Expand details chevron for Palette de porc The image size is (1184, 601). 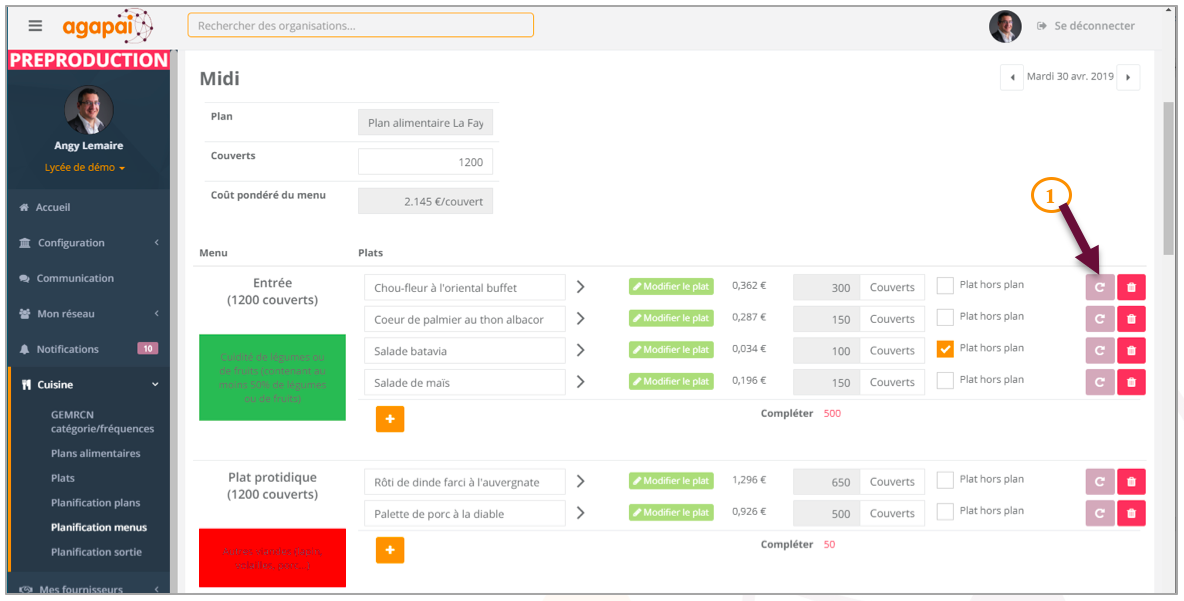tap(581, 513)
